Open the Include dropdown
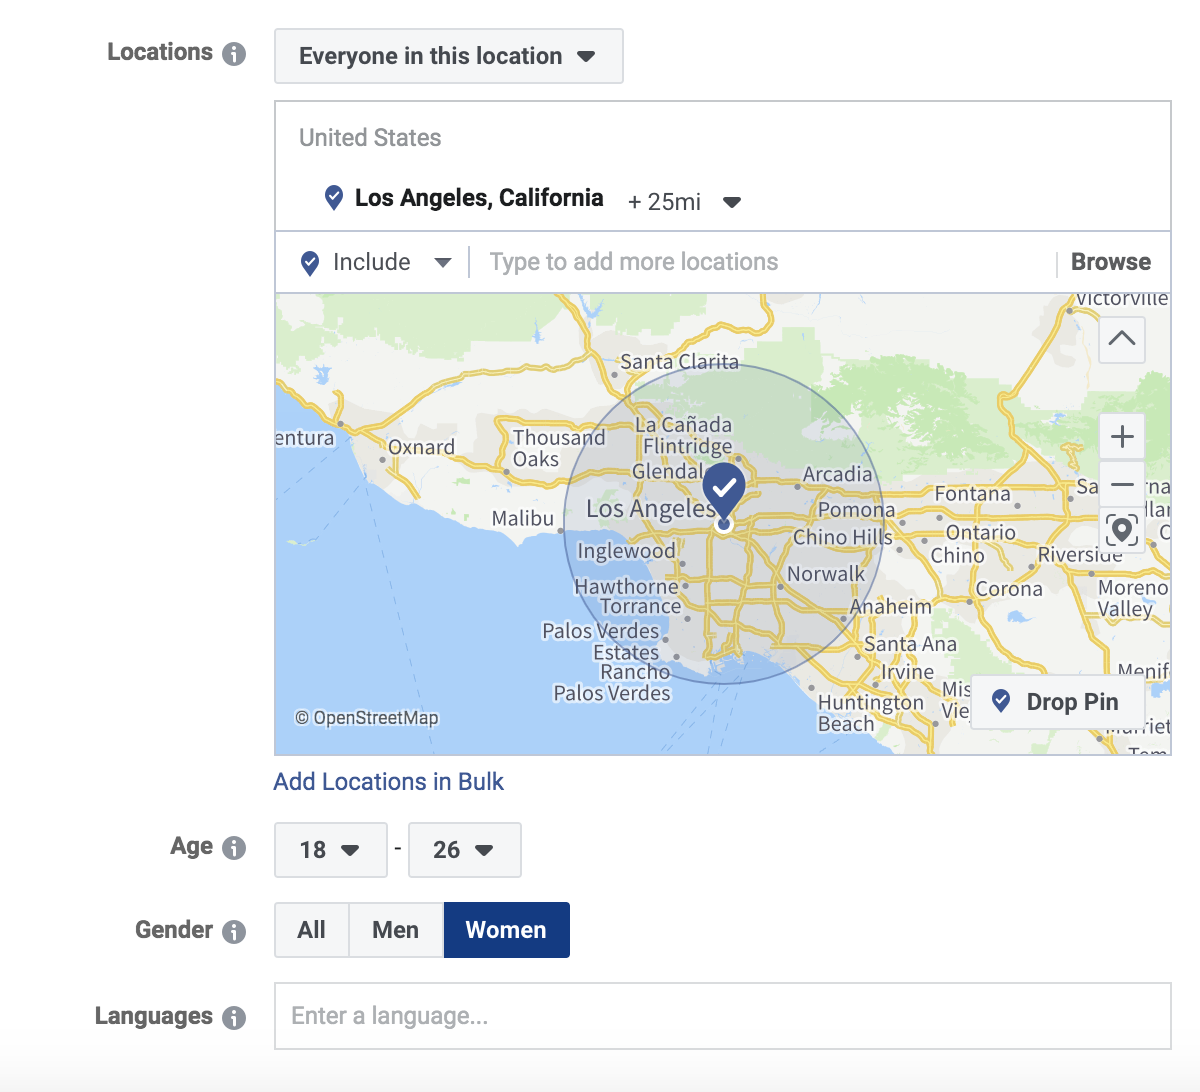The width and height of the screenshot is (1200, 1092). (x=376, y=262)
